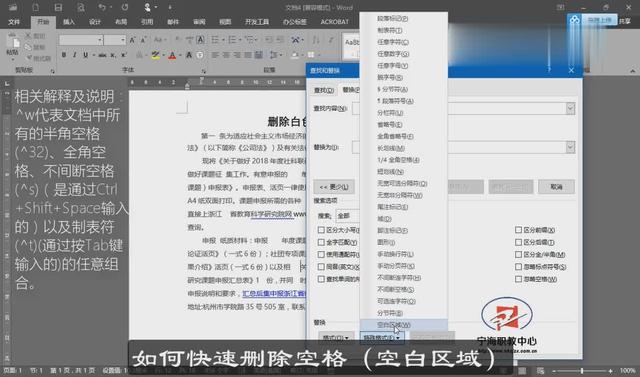Click the Undo arrow in quick access toolbar
640x377 pixels.
pyautogui.click(x=102, y=7)
